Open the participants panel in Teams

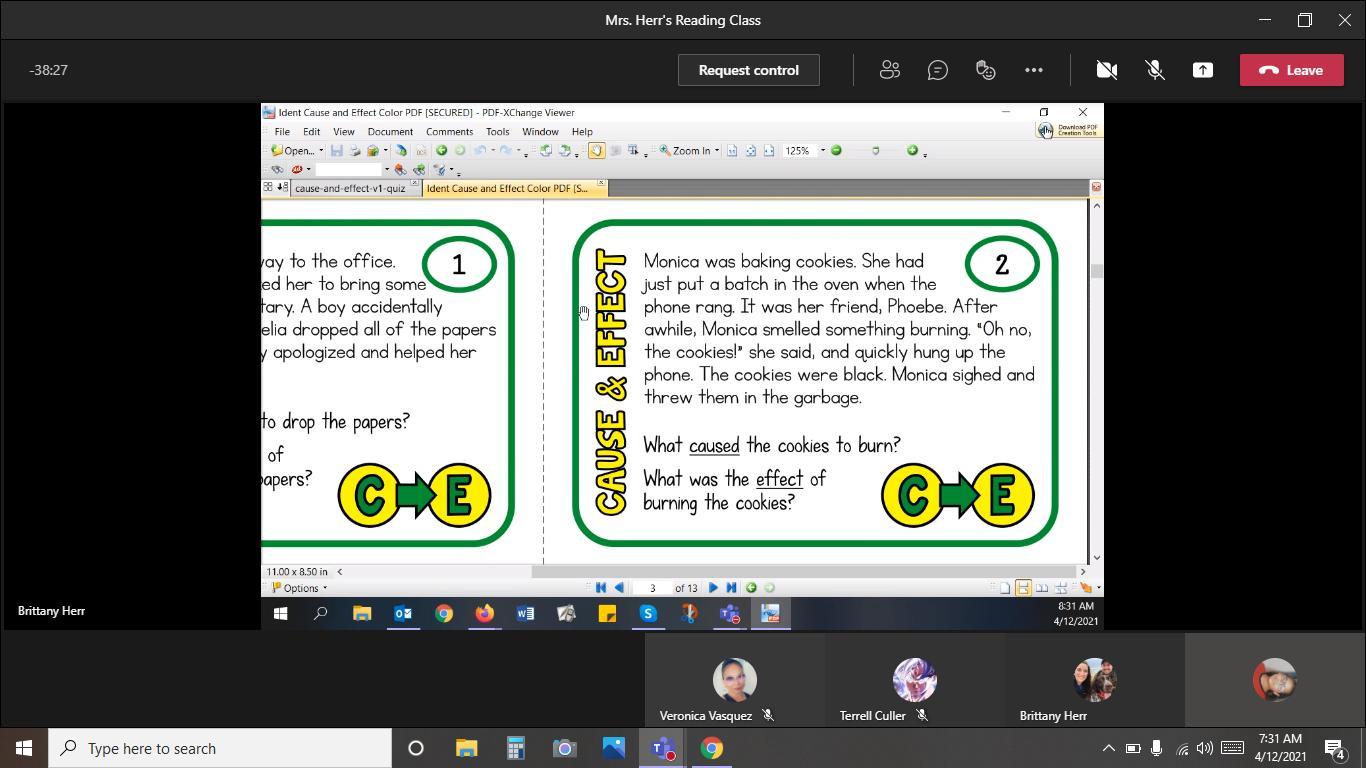(x=889, y=70)
